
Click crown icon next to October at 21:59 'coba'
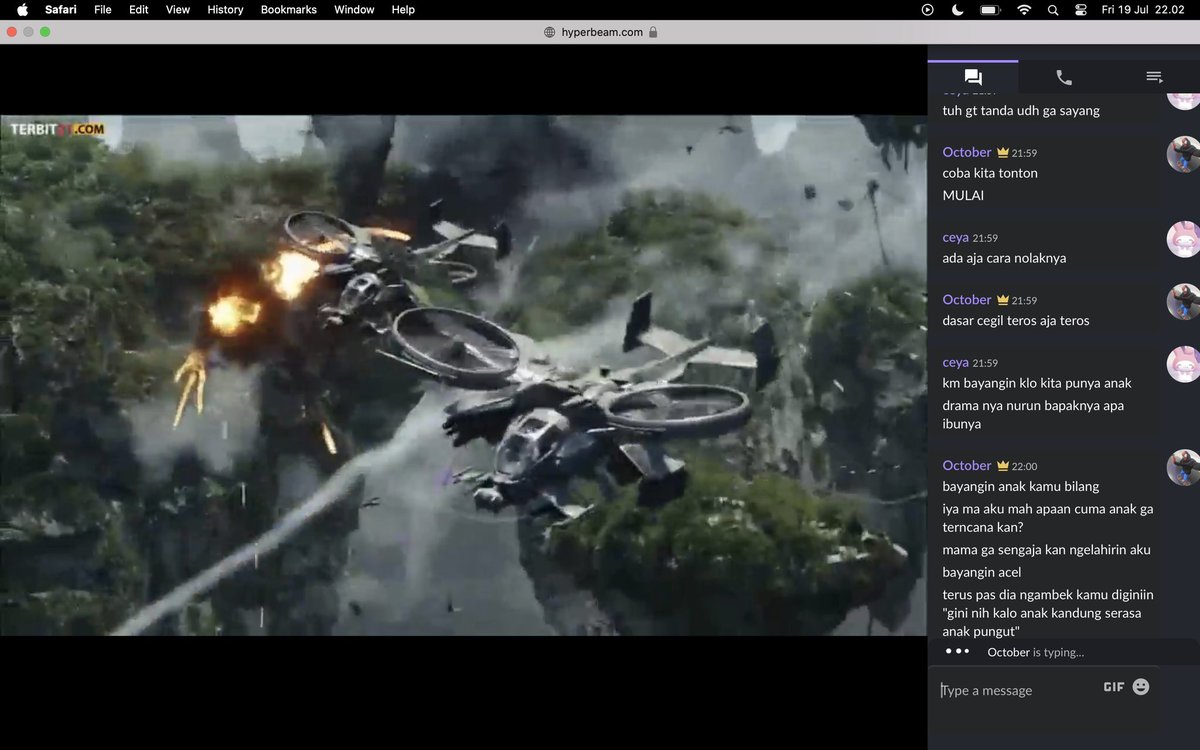tap(1002, 152)
